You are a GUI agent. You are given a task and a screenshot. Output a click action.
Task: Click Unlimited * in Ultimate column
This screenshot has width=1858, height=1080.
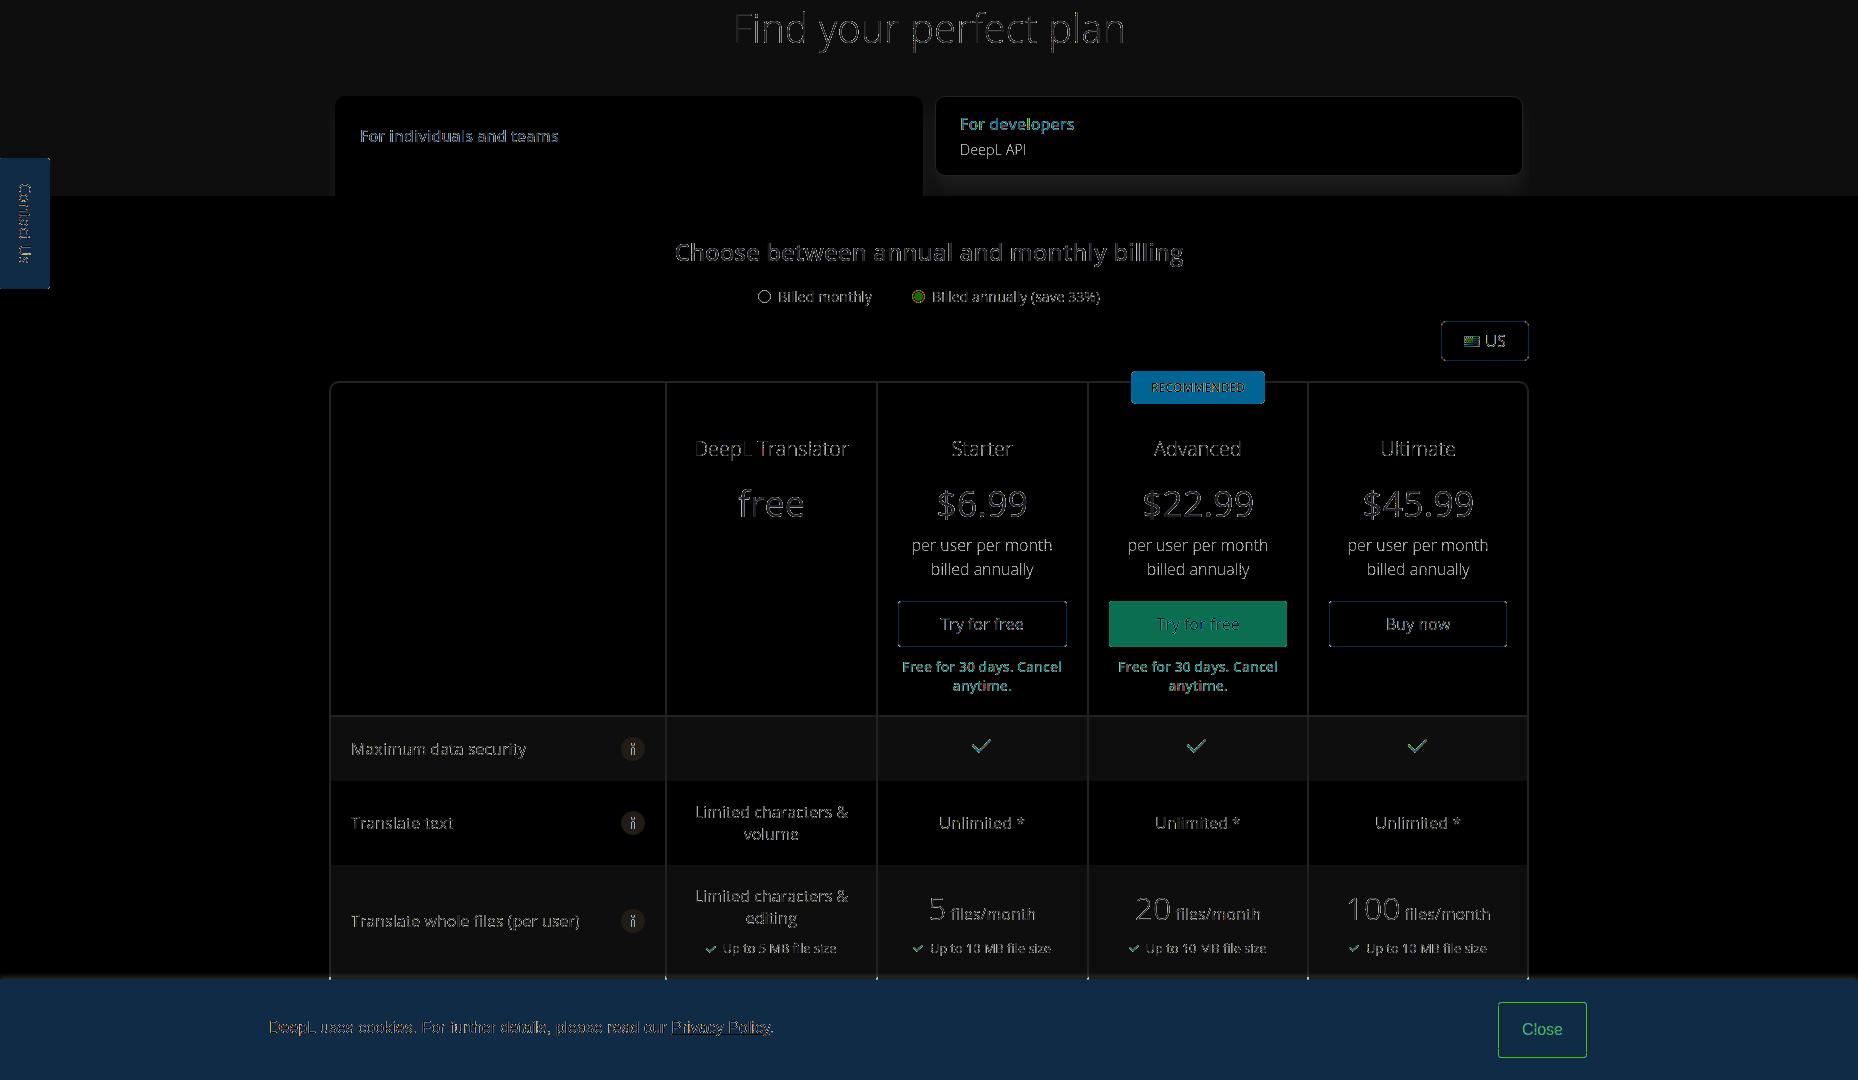[1417, 823]
